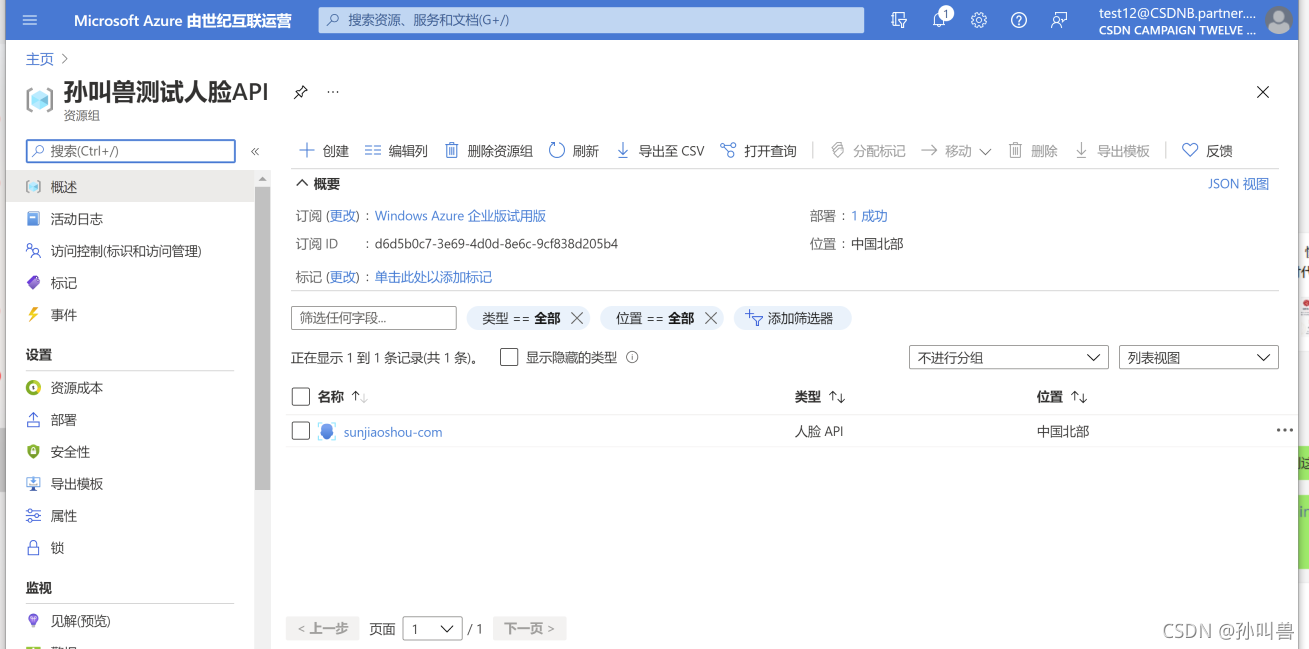Click 反馈 heart button
The width and height of the screenshot is (1309, 649).
[1207, 151]
